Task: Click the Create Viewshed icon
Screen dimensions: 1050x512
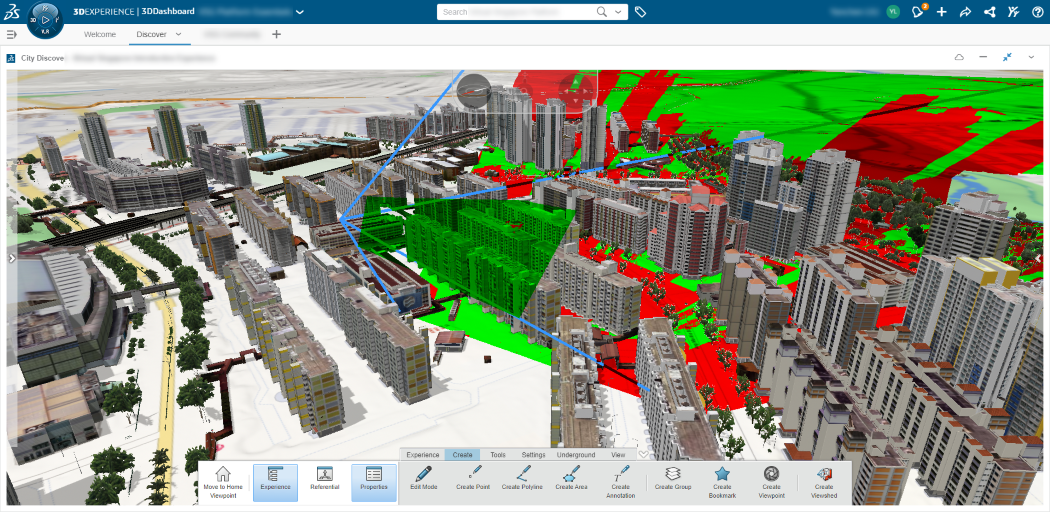Action: 824,475
